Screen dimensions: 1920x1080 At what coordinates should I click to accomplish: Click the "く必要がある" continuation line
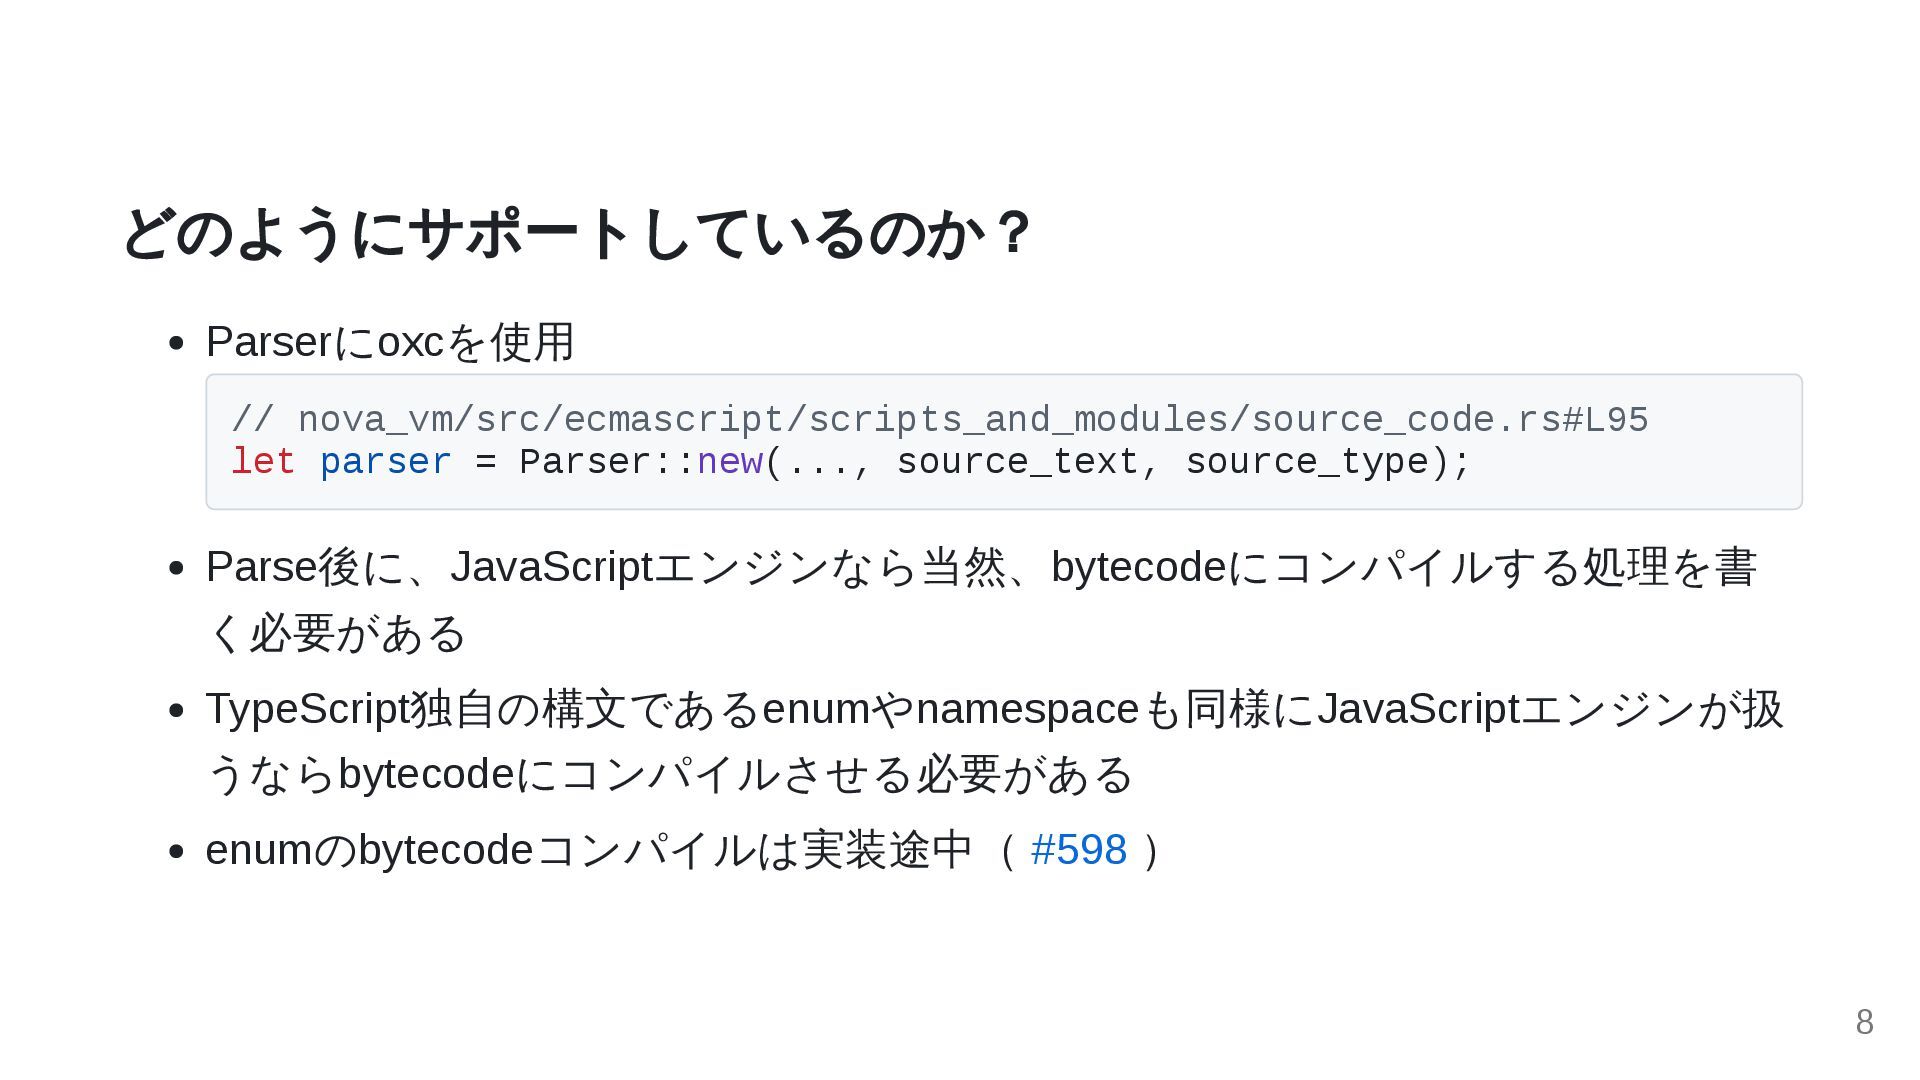[x=336, y=633]
